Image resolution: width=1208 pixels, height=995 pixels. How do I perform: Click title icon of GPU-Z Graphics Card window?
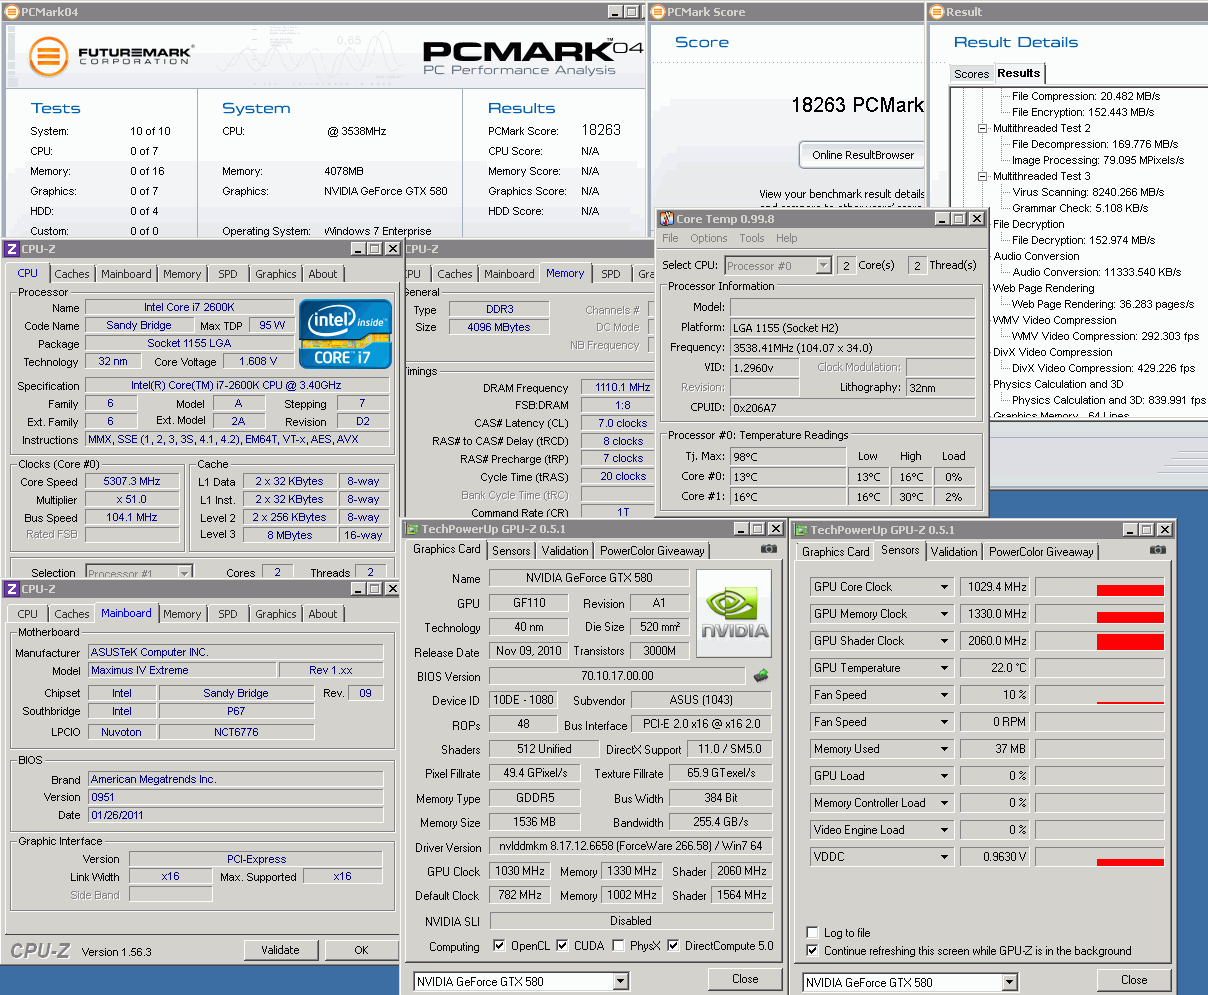(412, 529)
